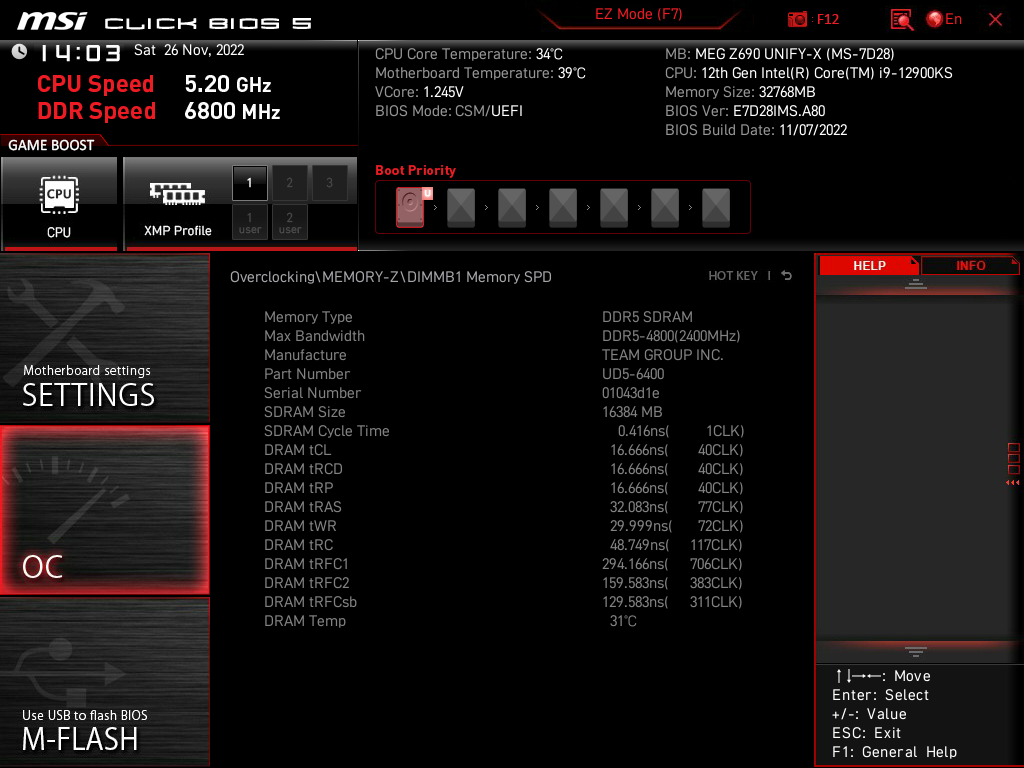Switch to the INFO tab
Viewport: 1024px width, 768px height.
(970, 265)
